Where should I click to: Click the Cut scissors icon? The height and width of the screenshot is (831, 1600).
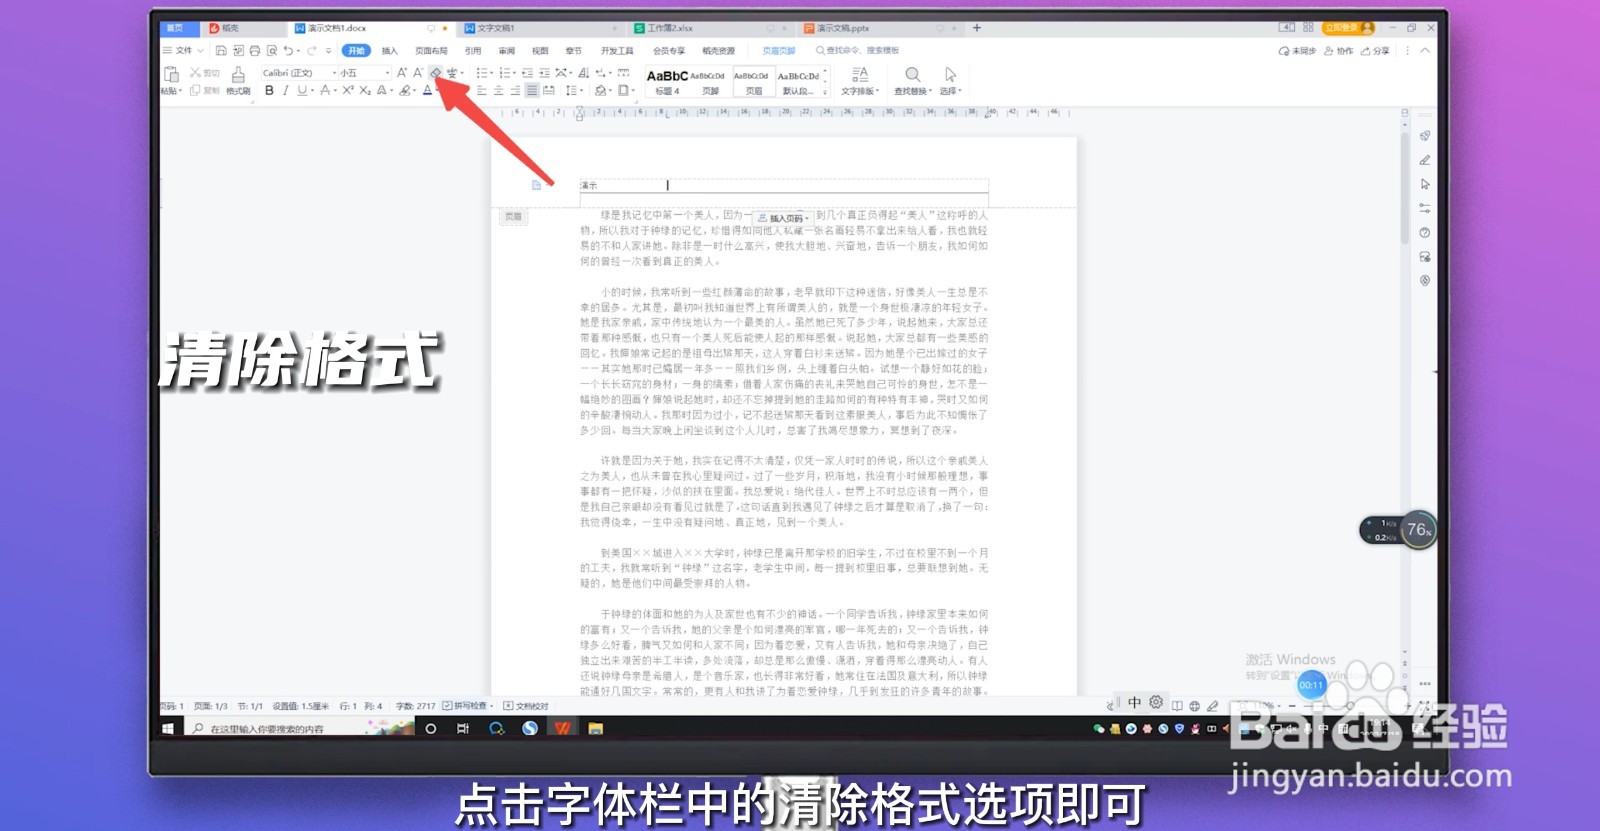pyautogui.click(x=195, y=72)
